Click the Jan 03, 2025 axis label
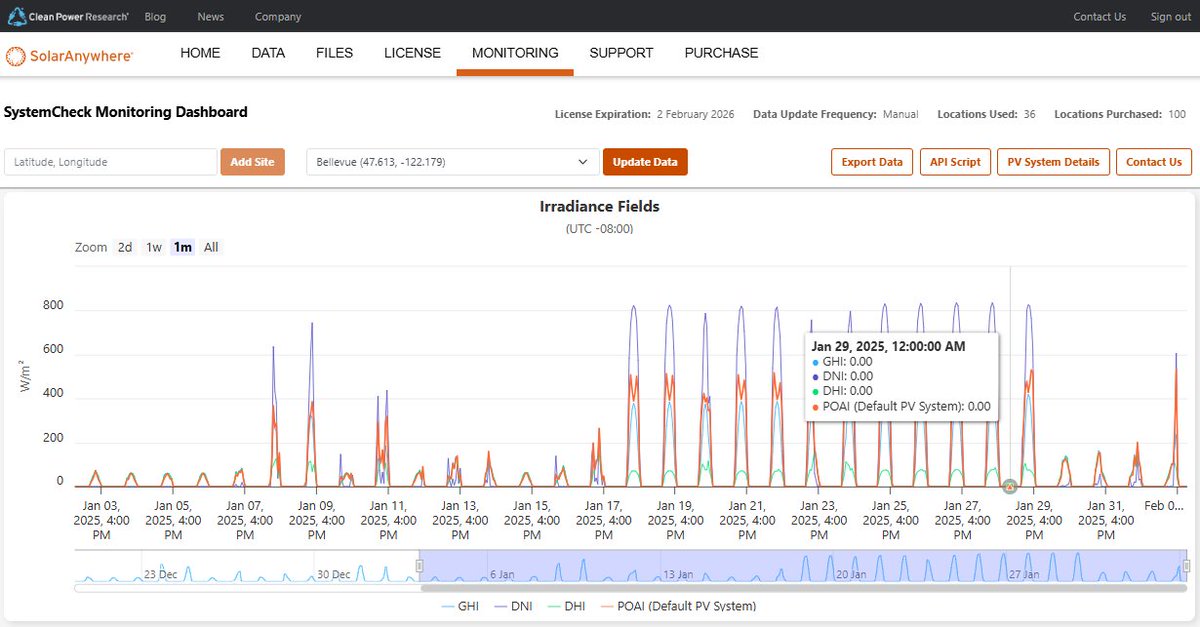 coord(101,520)
